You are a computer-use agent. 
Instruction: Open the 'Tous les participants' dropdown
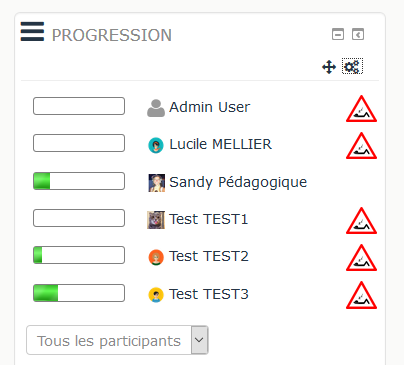coord(117,340)
